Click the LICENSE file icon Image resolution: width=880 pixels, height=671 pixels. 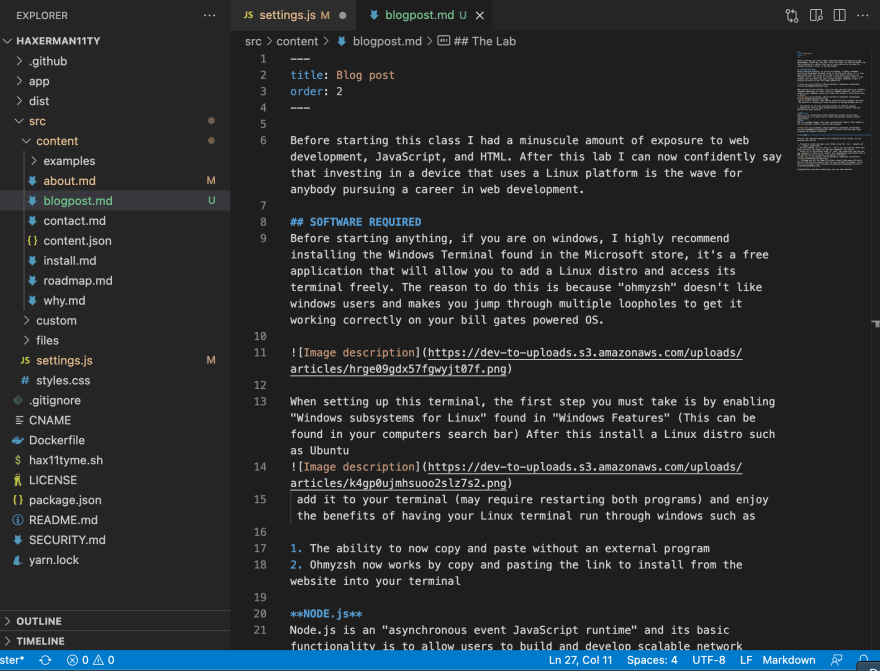(x=18, y=480)
